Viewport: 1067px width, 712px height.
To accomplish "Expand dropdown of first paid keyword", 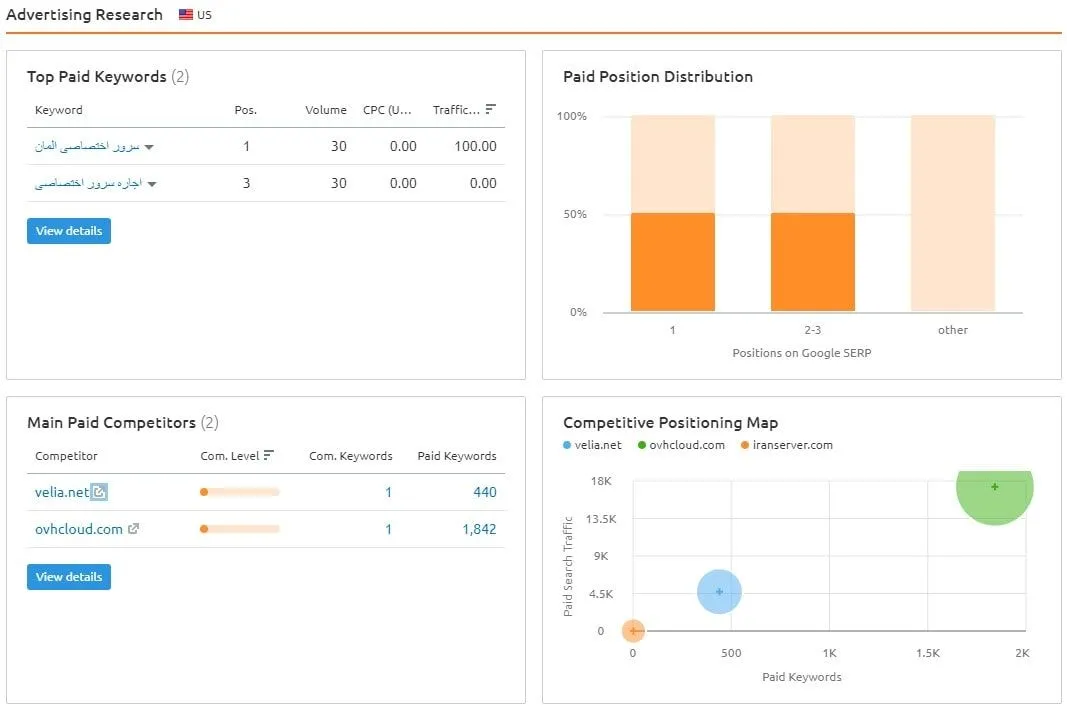I will [149, 147].
